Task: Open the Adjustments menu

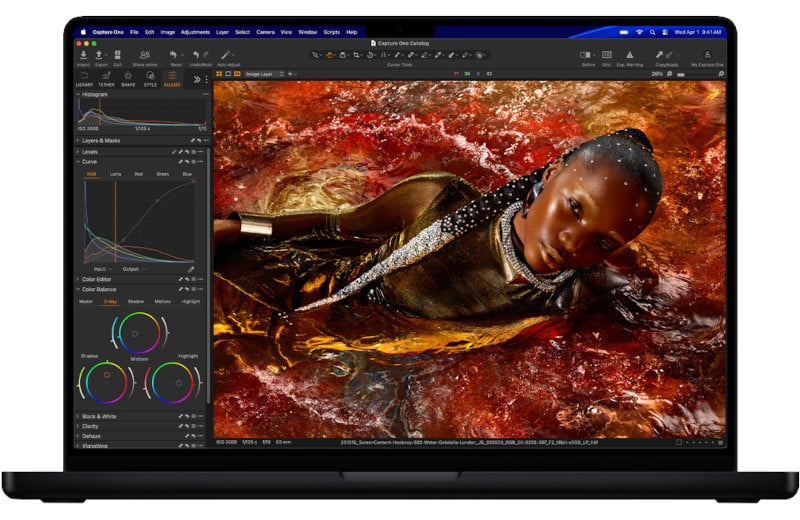Action: (x=195, y=32)
